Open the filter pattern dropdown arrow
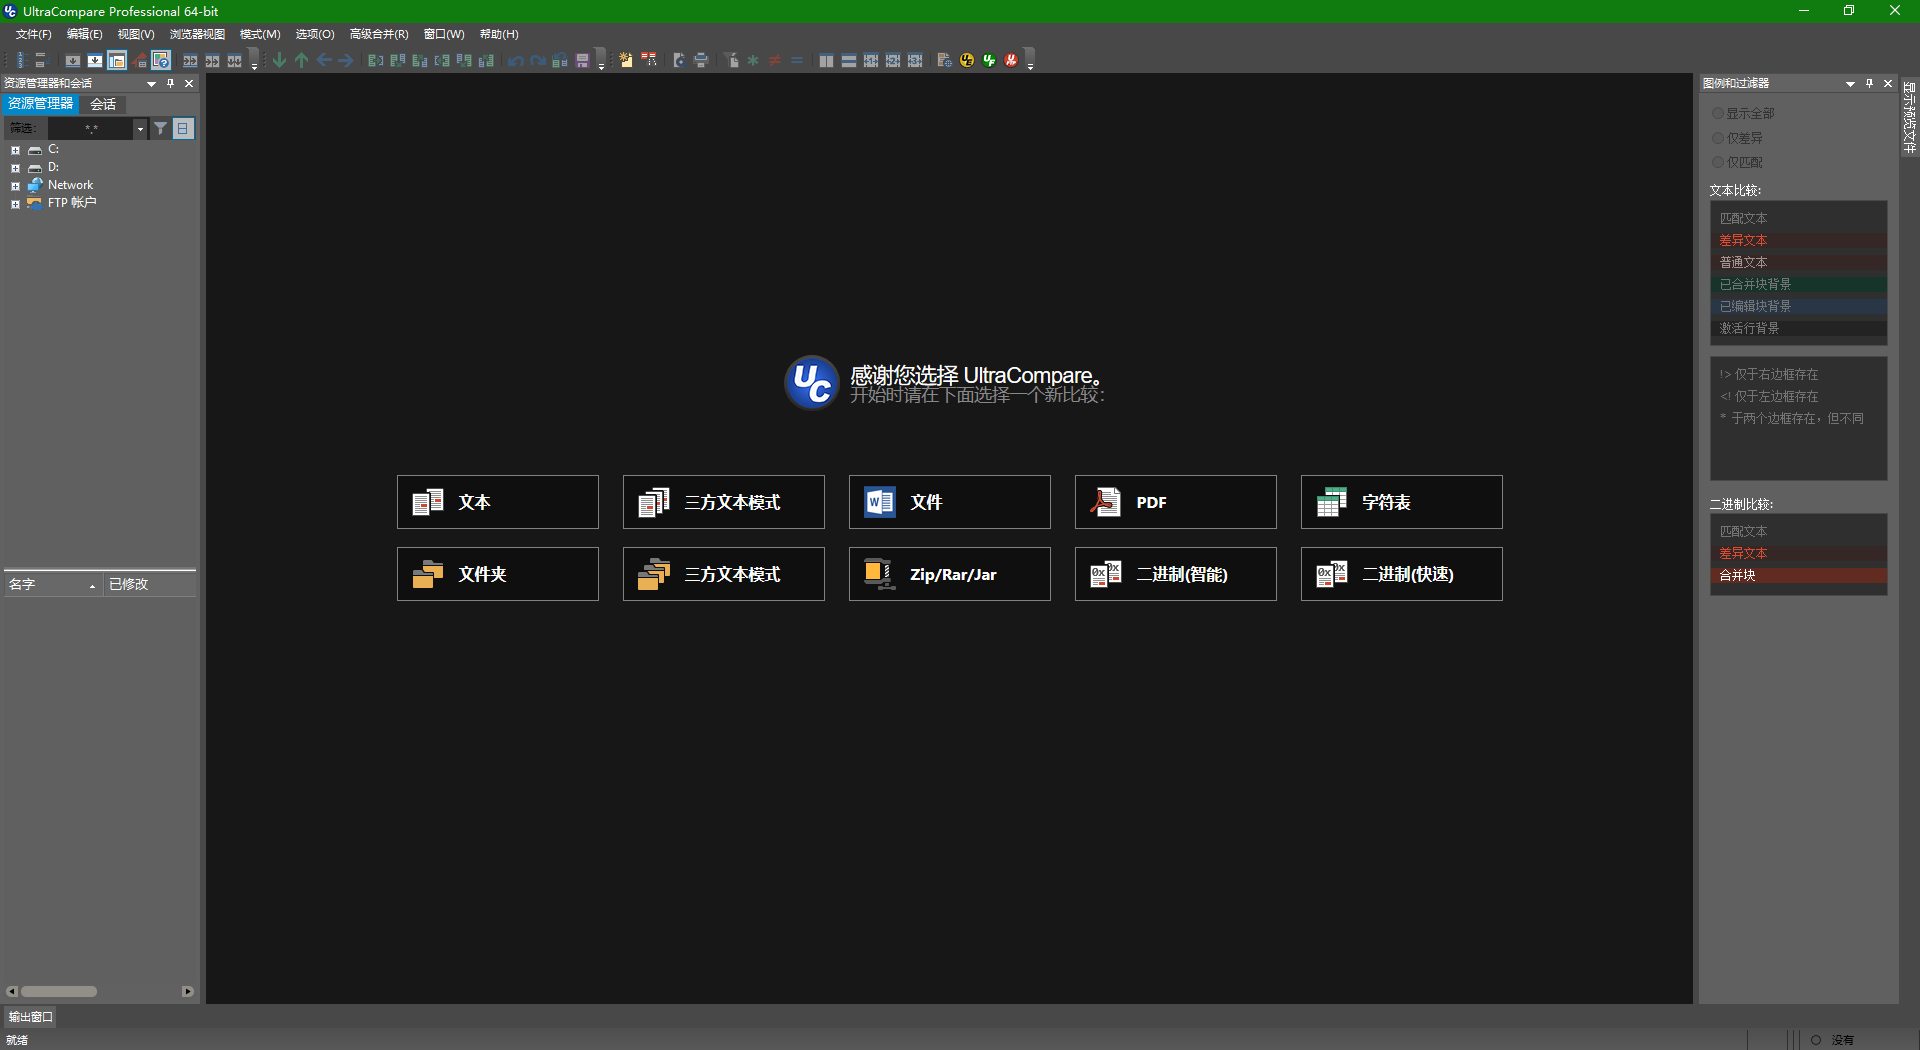The width and height of the screenshot is (1920, 1050). [x=140, y=128]
